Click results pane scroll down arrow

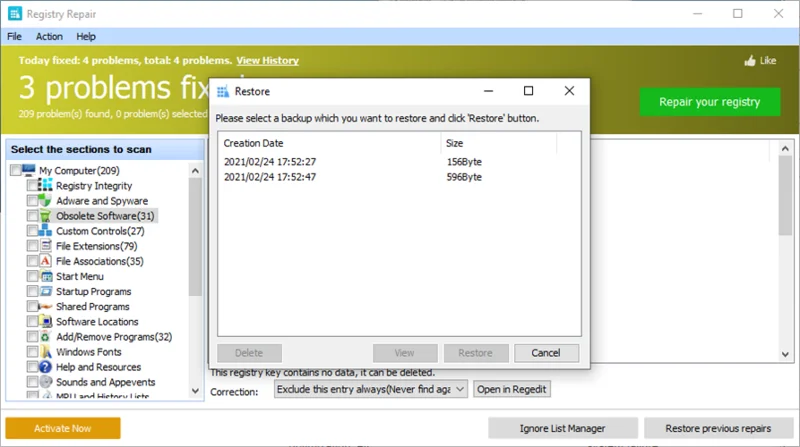click(x=785, y=354)
